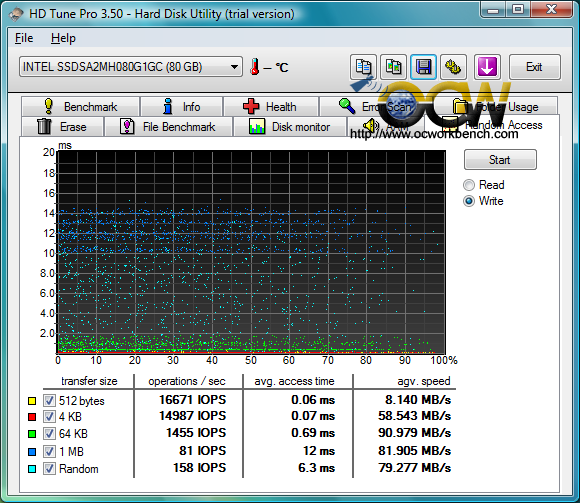
Task: Open the Disk monitor tab
Action: 290,126
